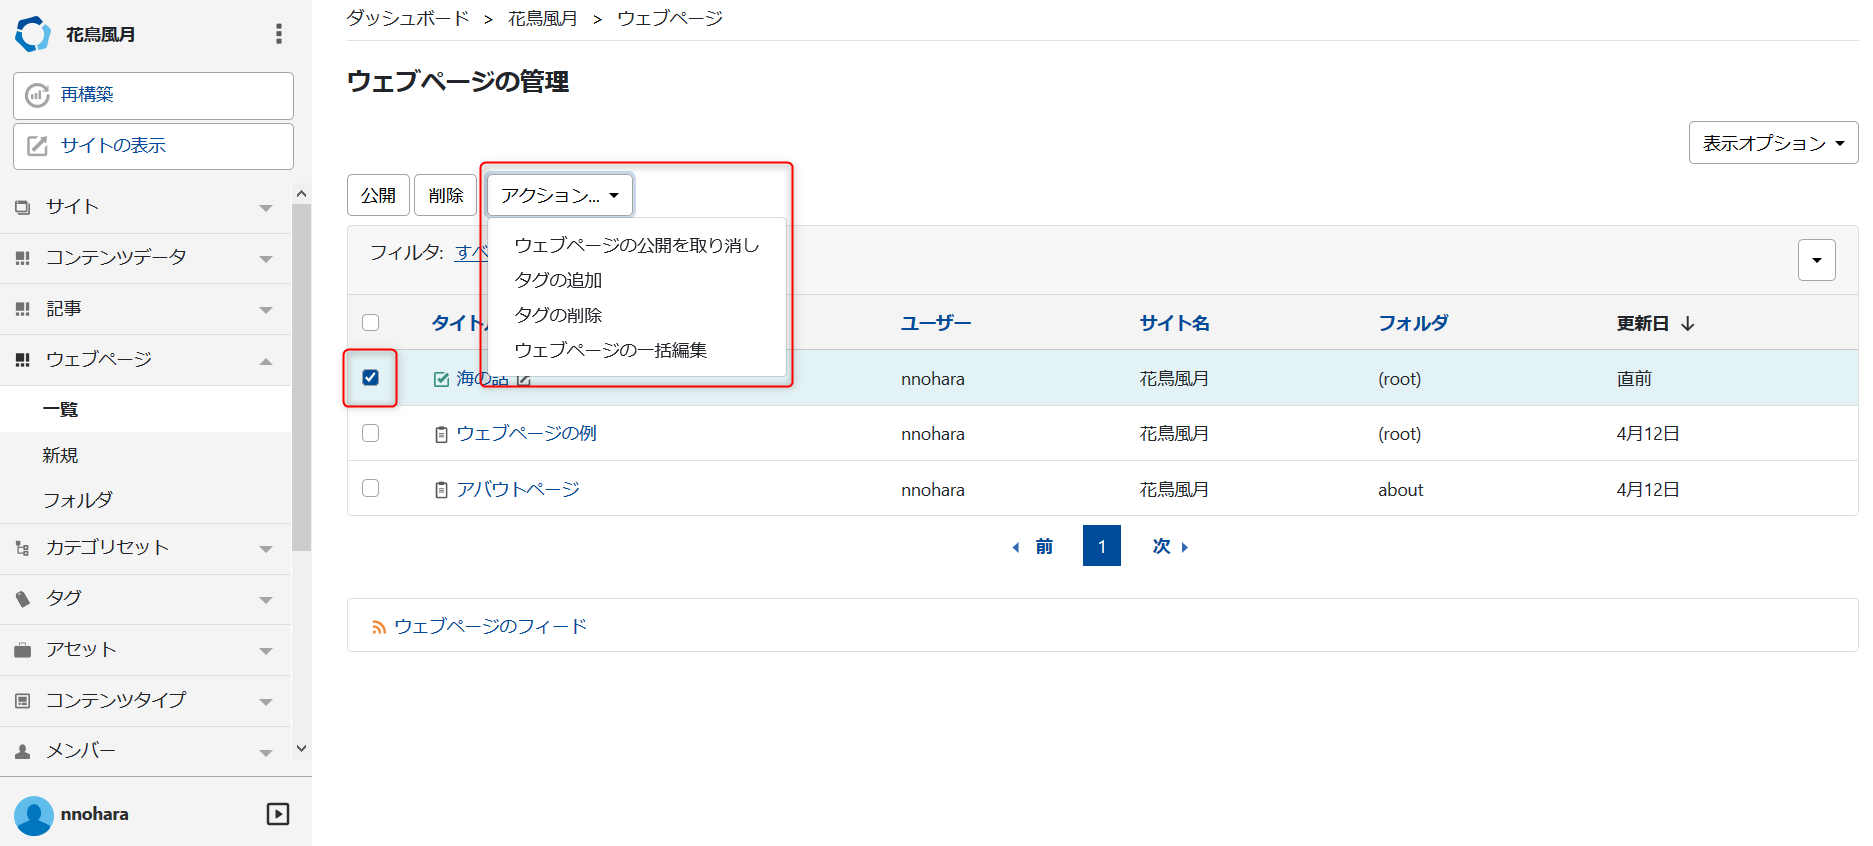Expand the アセット sidebar section
The height and width of the screenshot is (846, 1873).
266,651
